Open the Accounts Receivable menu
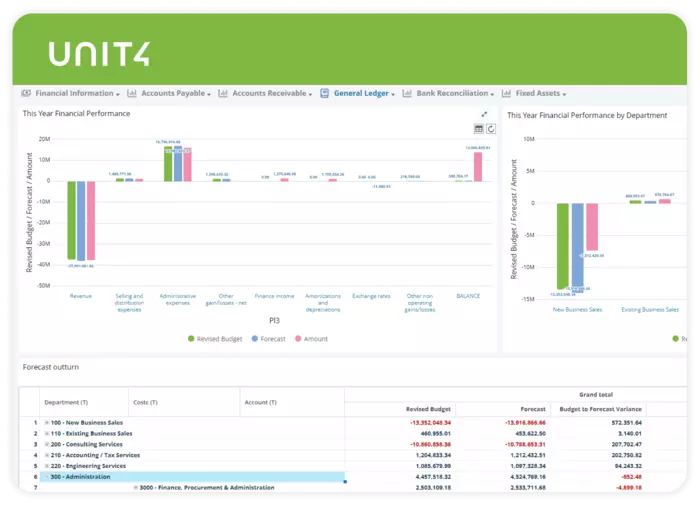 (x=268, y=93)
